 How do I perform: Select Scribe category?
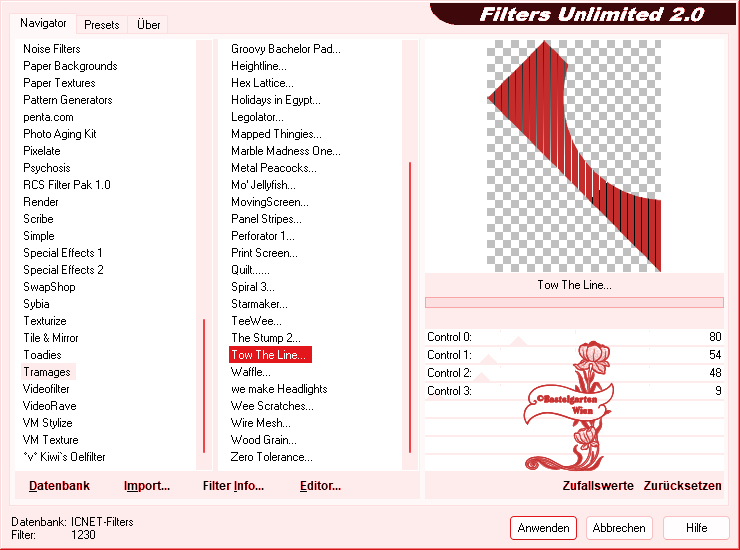tap(38, 219)
